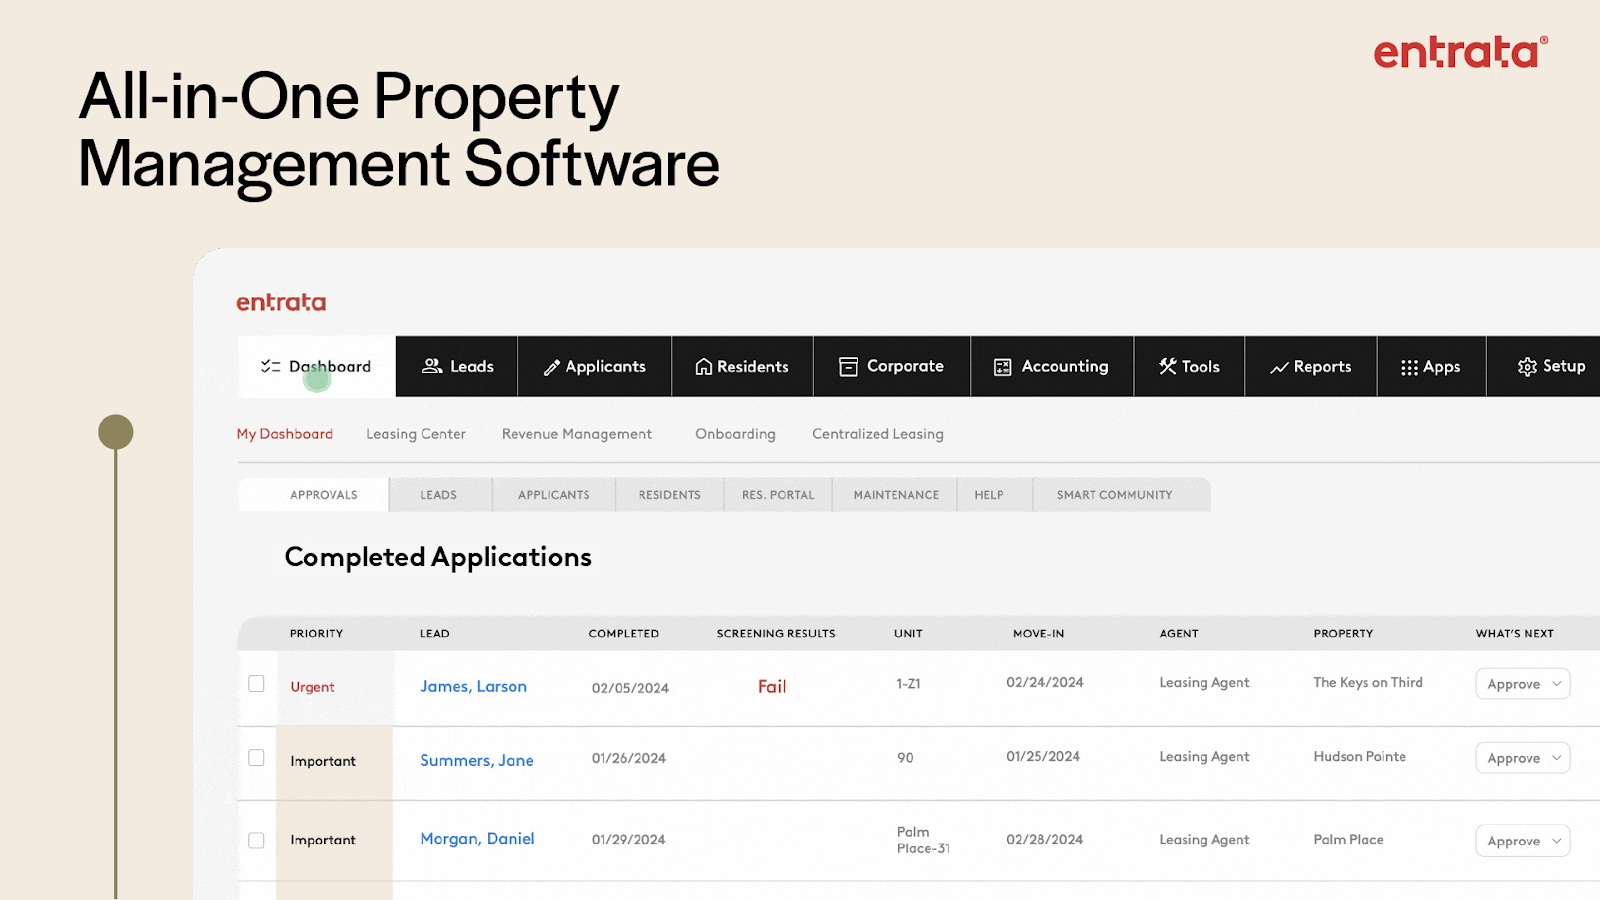Click the Entrata logo above the navigation bar
1600x900 pixels.
pyautogui.click(x=281, y=302)
